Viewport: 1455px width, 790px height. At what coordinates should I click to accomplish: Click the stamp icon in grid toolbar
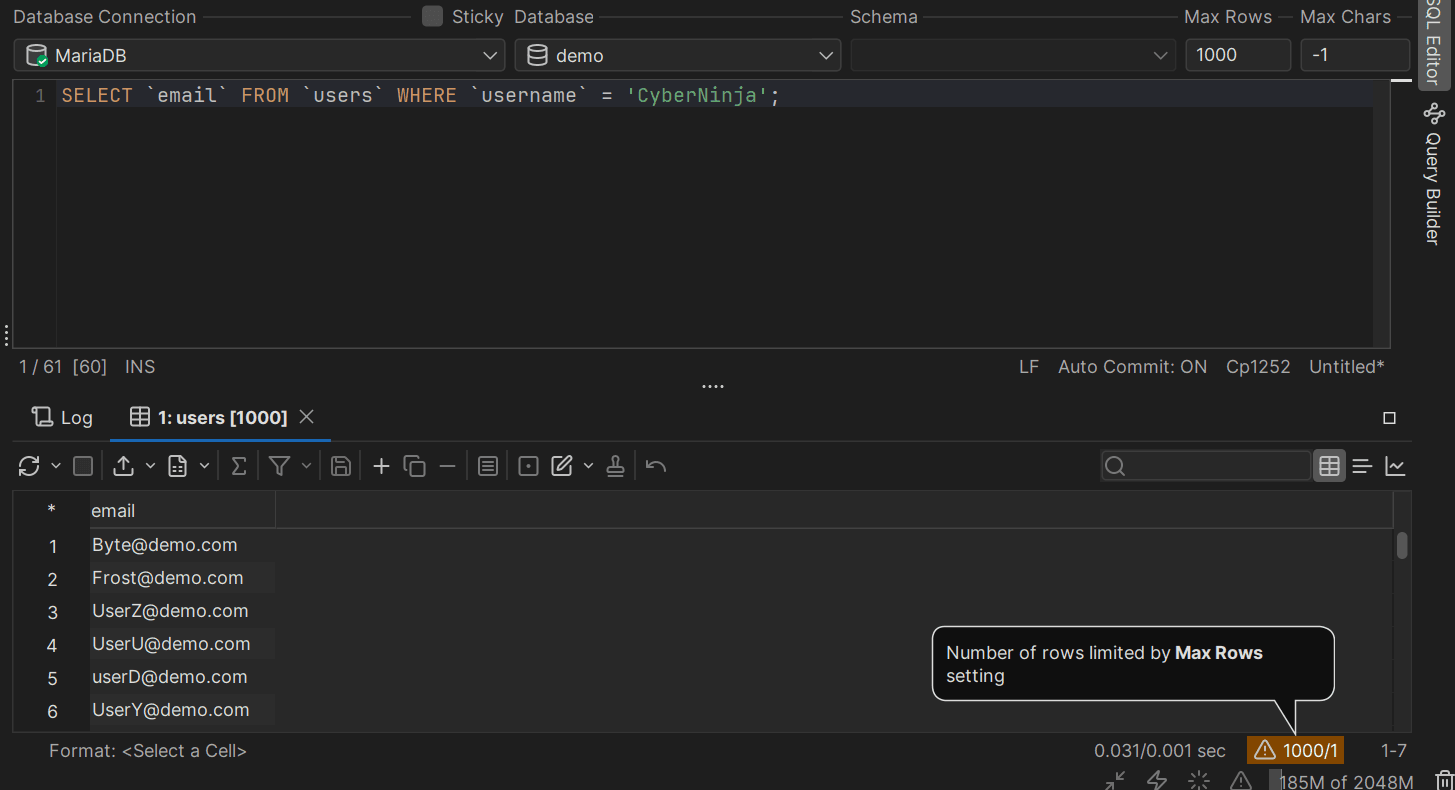(616, 466)
